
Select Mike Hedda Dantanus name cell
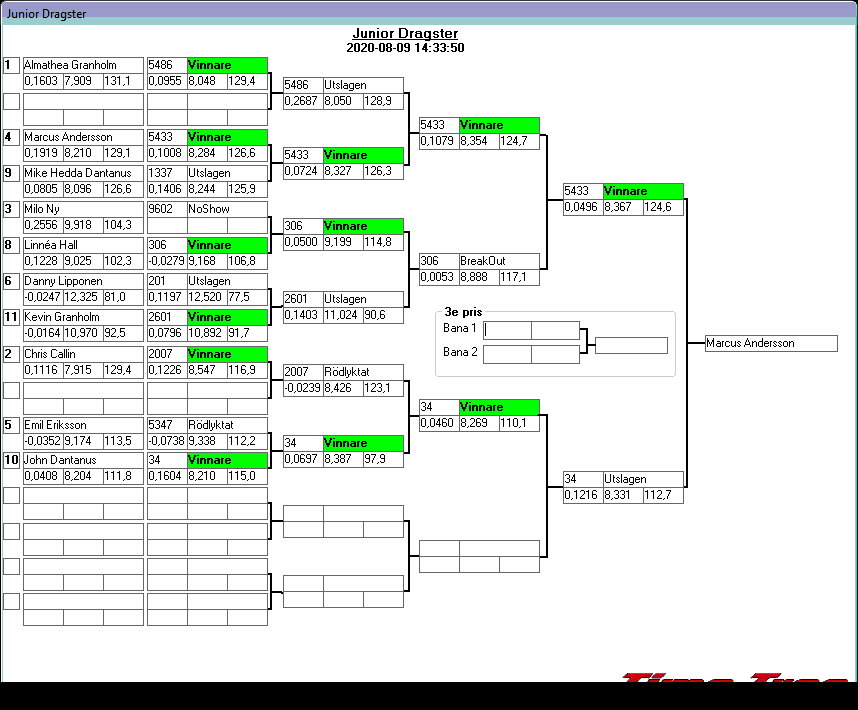[83, 173]
